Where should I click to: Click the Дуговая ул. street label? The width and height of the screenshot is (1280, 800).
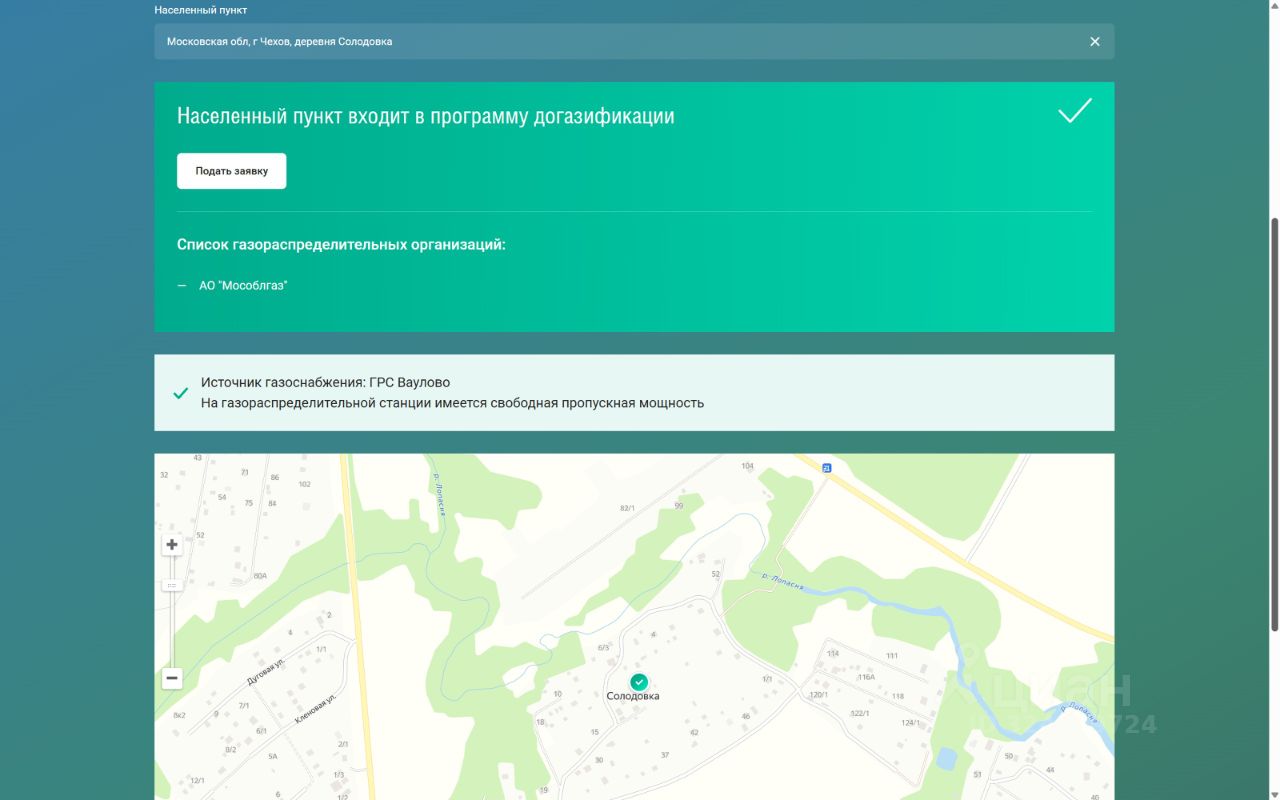(x=266, y=670)
